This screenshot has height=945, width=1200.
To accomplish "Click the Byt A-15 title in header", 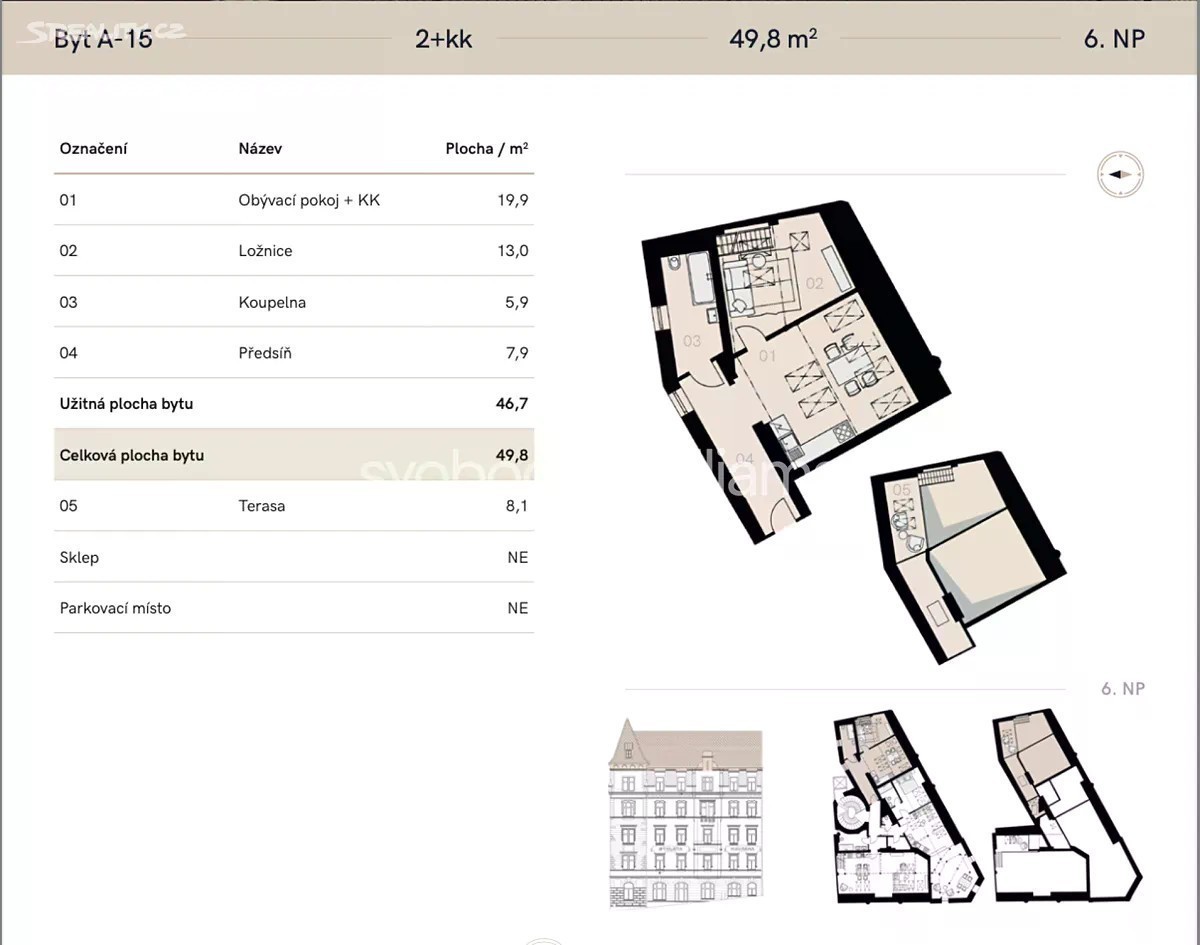I will click(x=104, y=39).
